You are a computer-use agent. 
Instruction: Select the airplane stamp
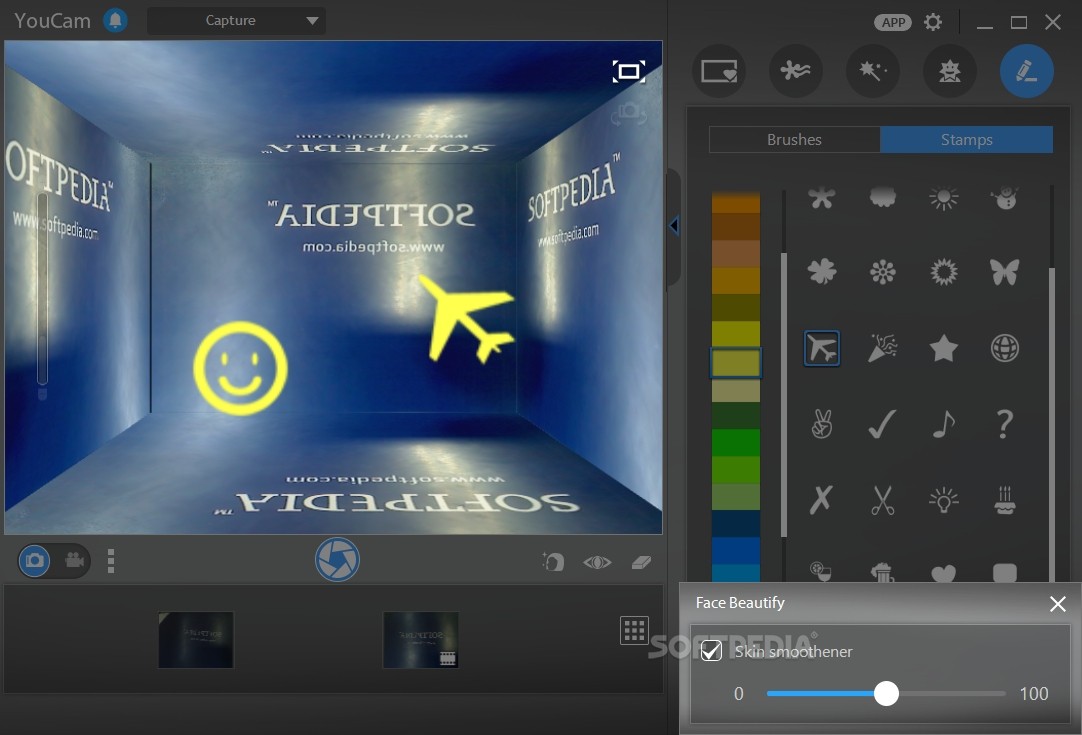(822, 348)
